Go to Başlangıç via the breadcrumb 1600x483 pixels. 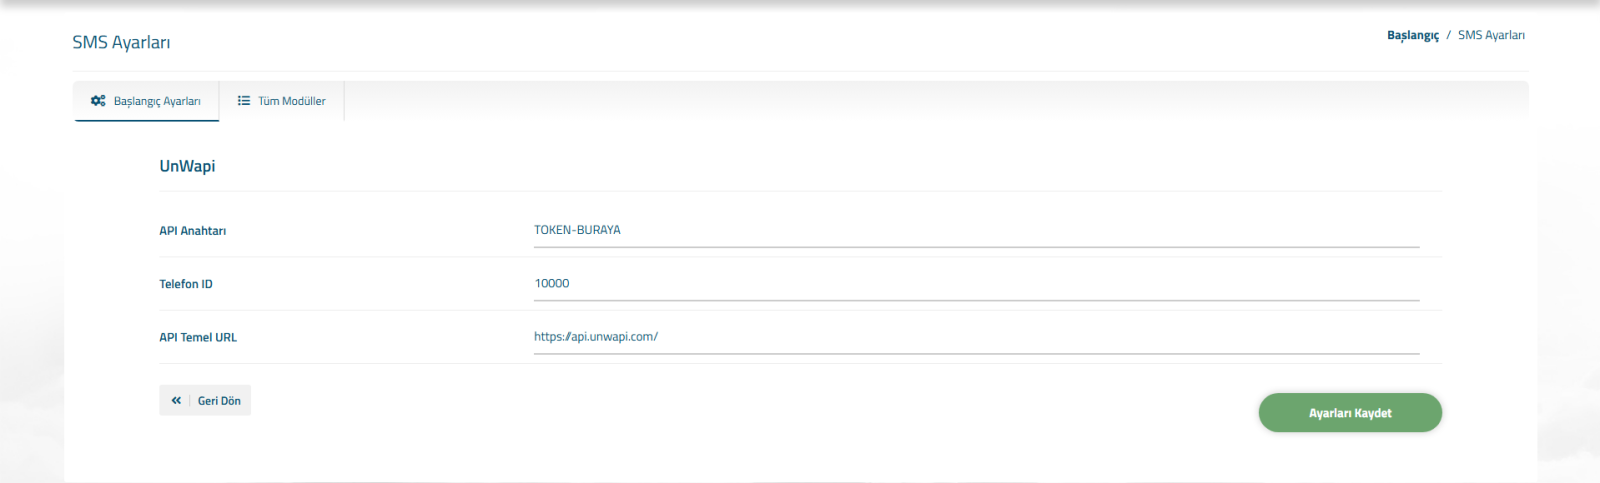click(1412, 35)
